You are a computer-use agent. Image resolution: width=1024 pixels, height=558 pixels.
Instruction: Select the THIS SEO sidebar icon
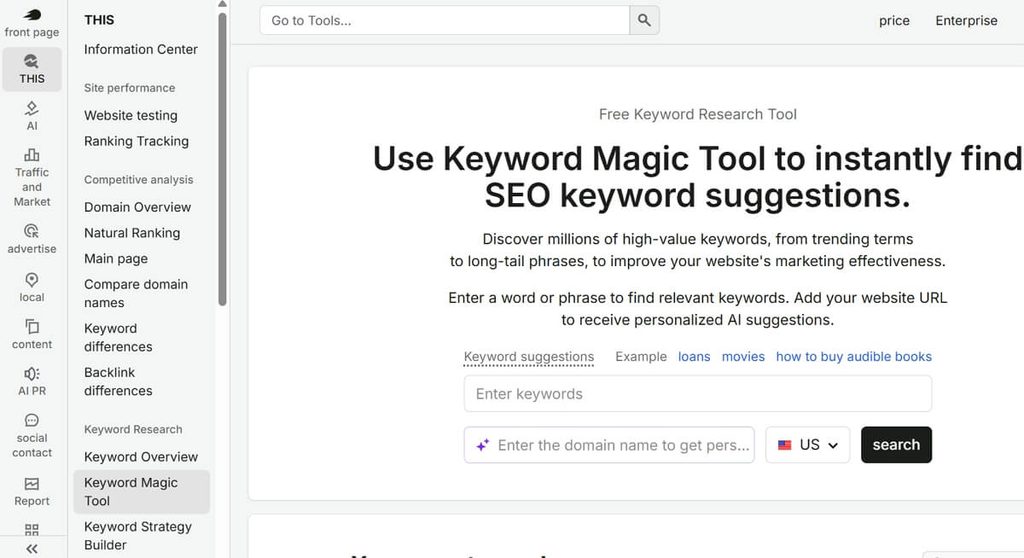click(31, 61)
